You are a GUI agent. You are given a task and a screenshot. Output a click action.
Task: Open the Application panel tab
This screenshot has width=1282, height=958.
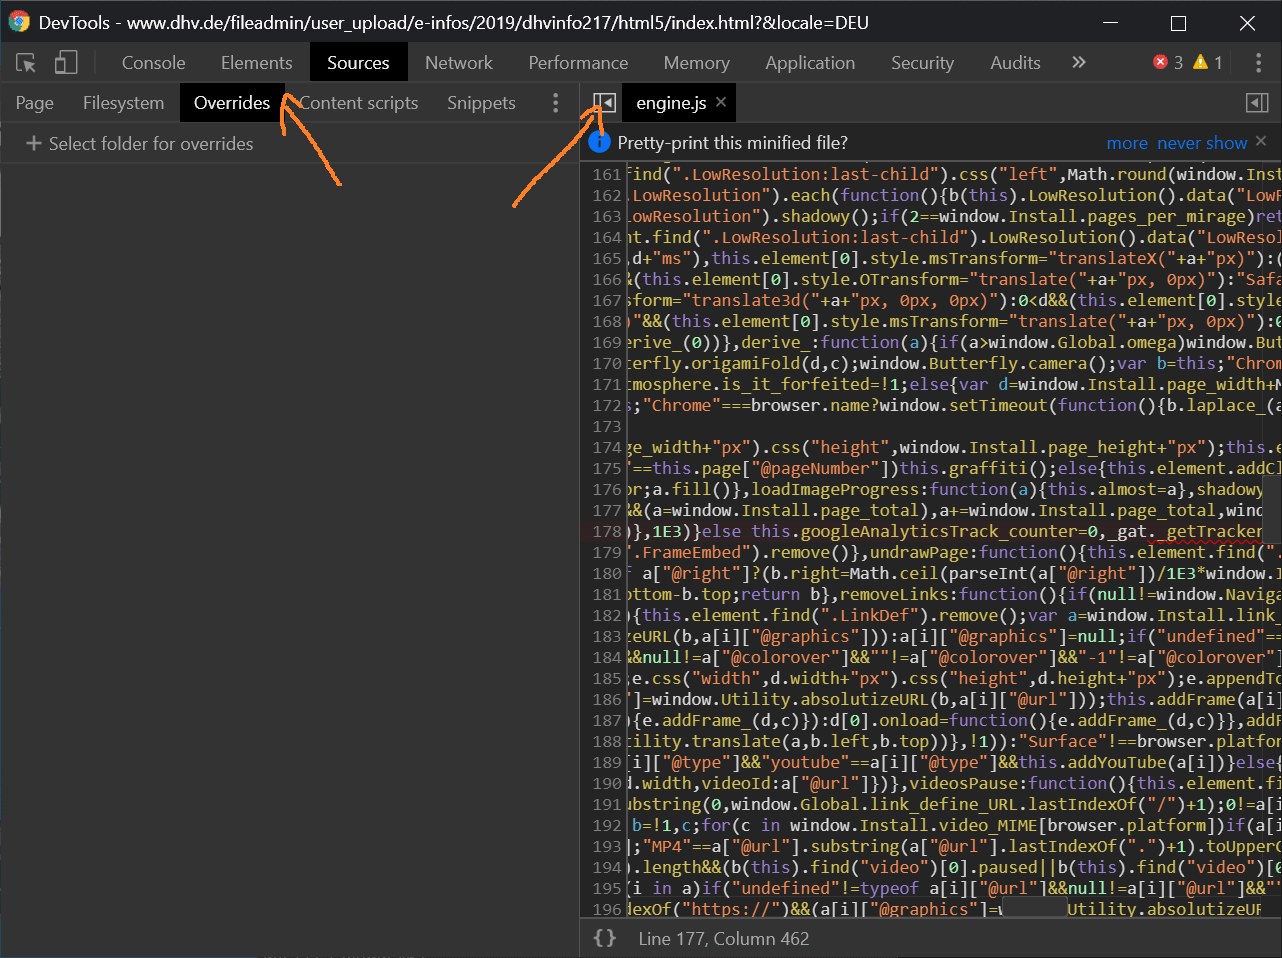tap(809, 63)
